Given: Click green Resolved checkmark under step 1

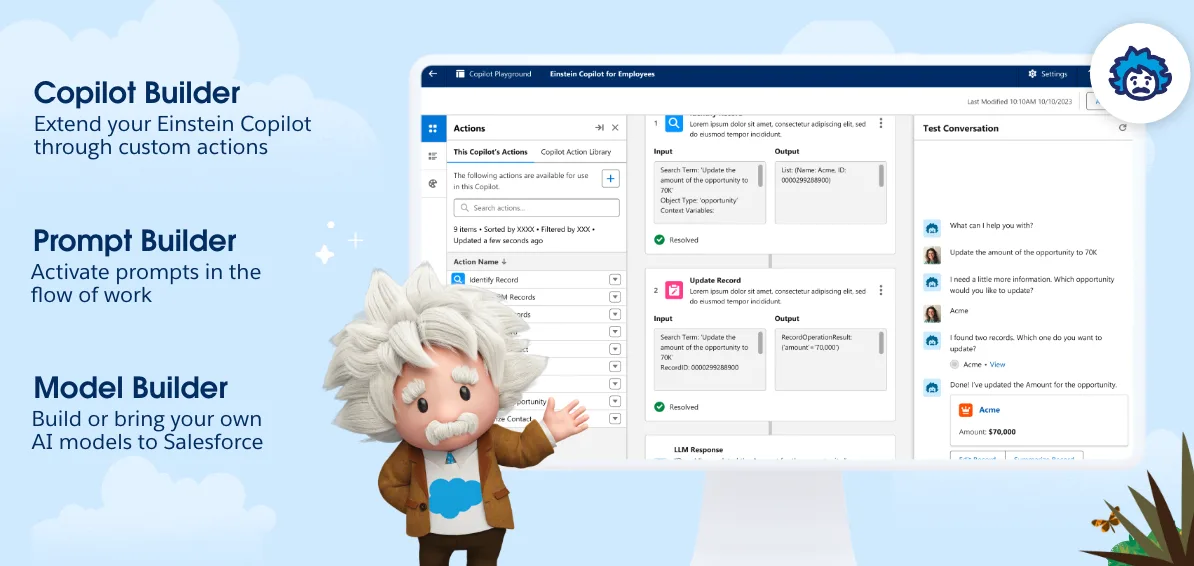Looking at the screenshot, I should click(x=659, y=239).
